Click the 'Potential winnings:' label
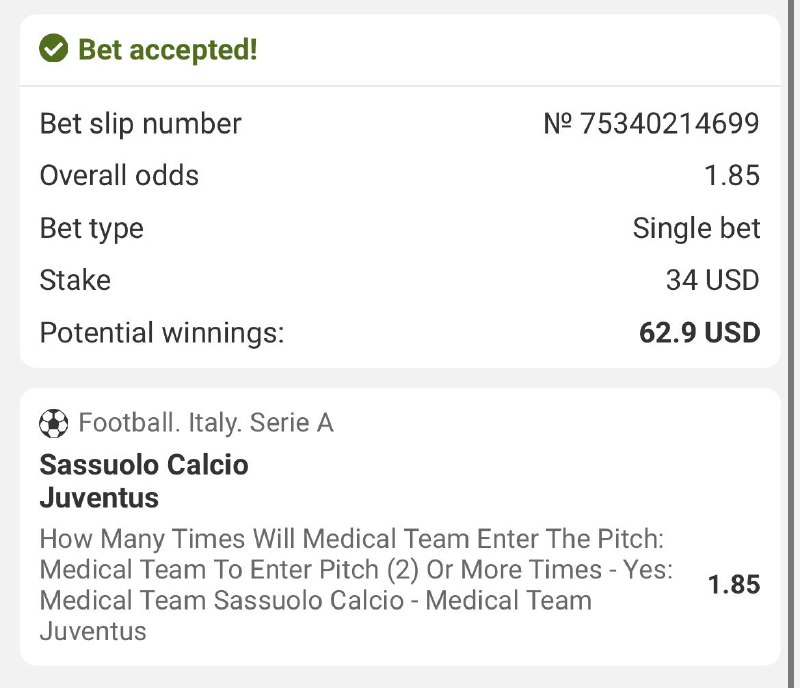The height and width of the screenshot is (688, 800). 162,332
